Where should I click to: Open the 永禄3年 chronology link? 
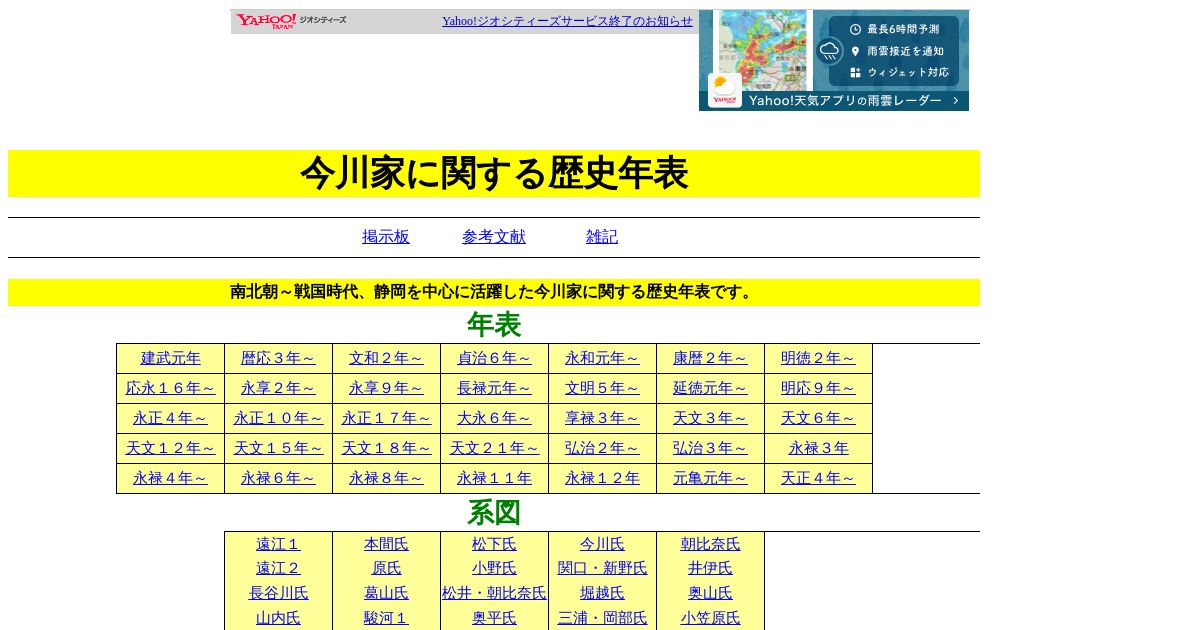coord(819,448)
